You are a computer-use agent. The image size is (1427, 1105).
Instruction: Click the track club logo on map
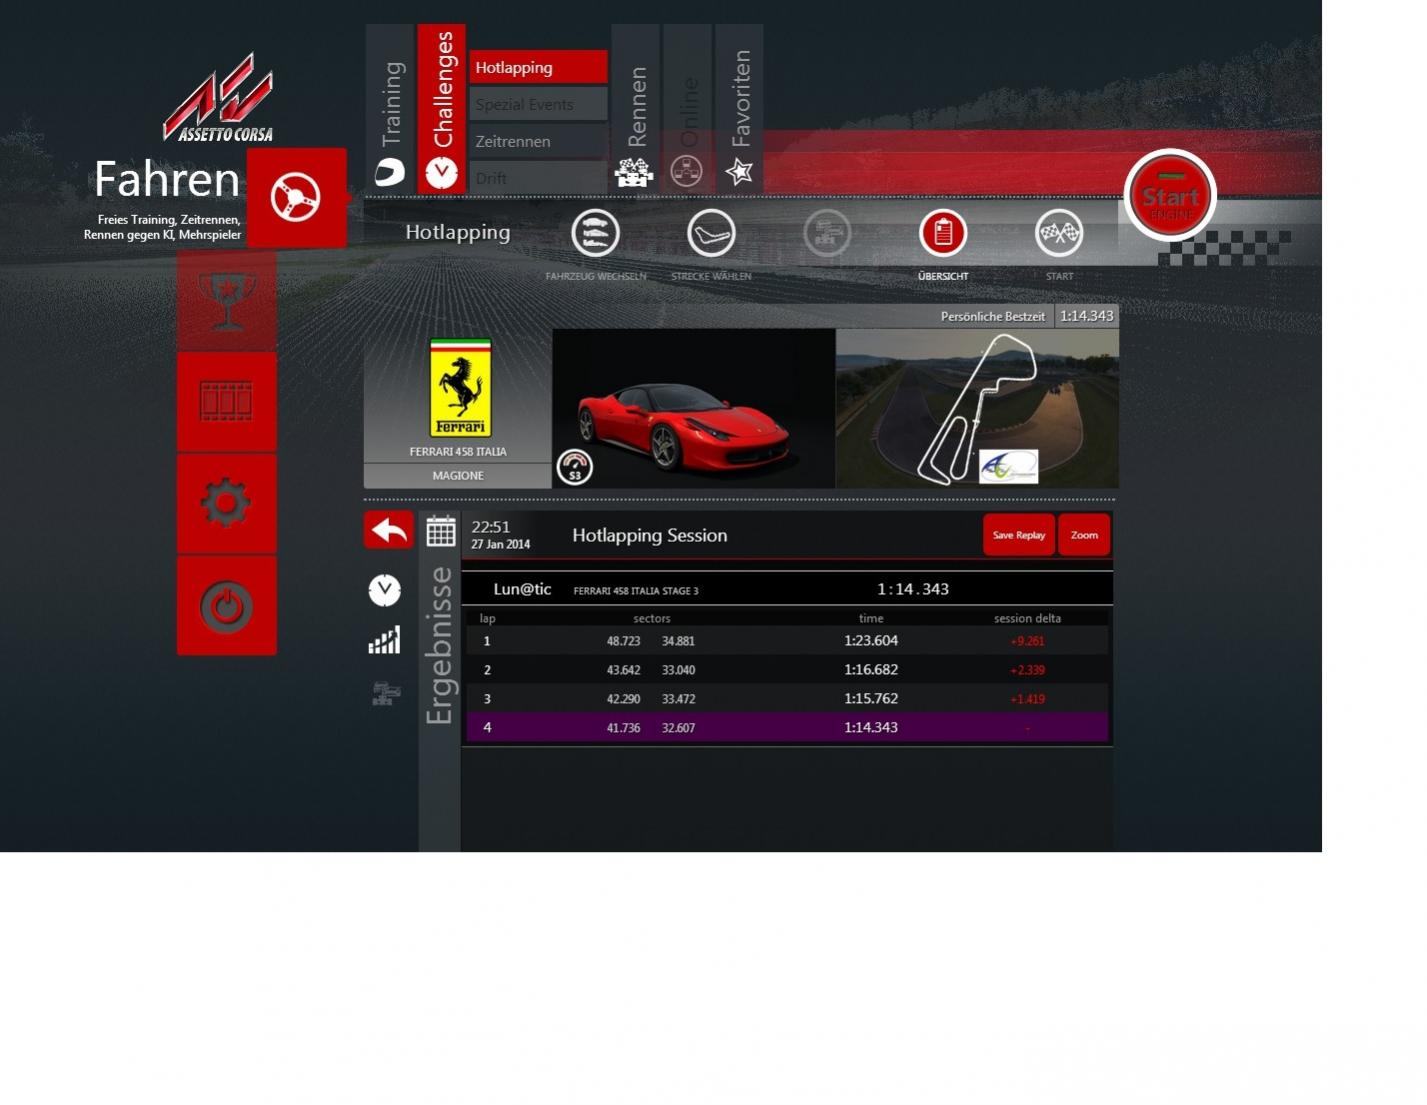tap(1008, 467)
